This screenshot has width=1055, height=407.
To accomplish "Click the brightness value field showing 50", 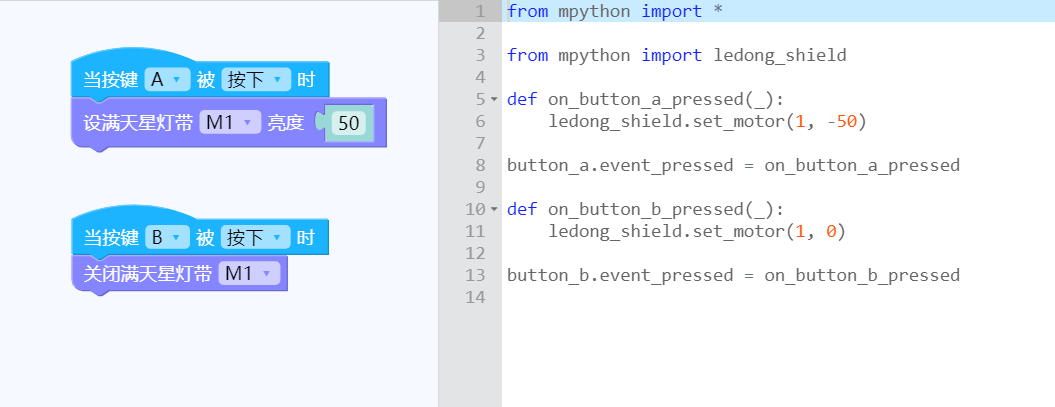I will click(349, 123).
